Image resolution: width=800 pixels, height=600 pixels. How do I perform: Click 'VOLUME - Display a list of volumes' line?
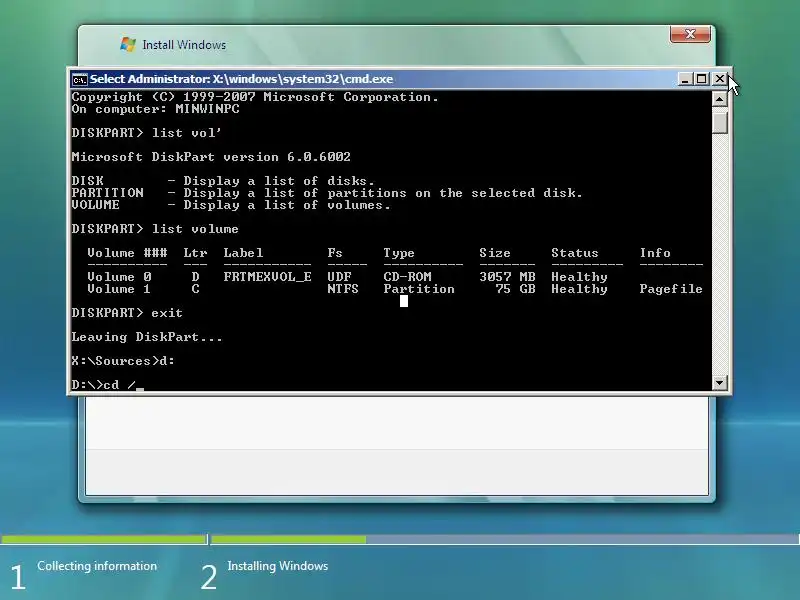[231, 205]
